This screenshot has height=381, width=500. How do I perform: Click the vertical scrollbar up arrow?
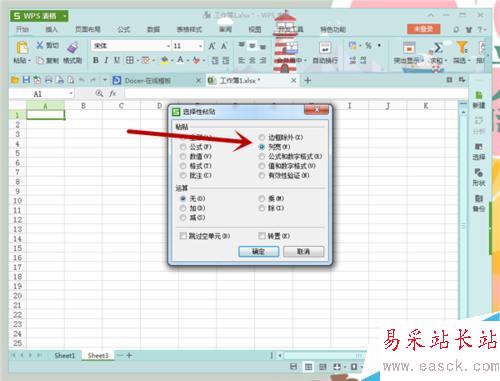point(463,112)
